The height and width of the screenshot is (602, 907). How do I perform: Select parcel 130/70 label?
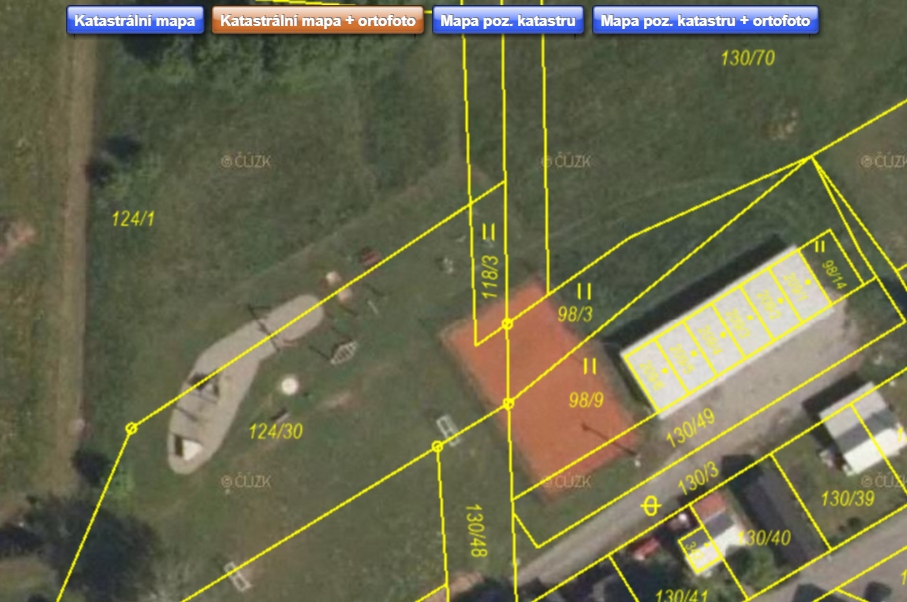747,58
